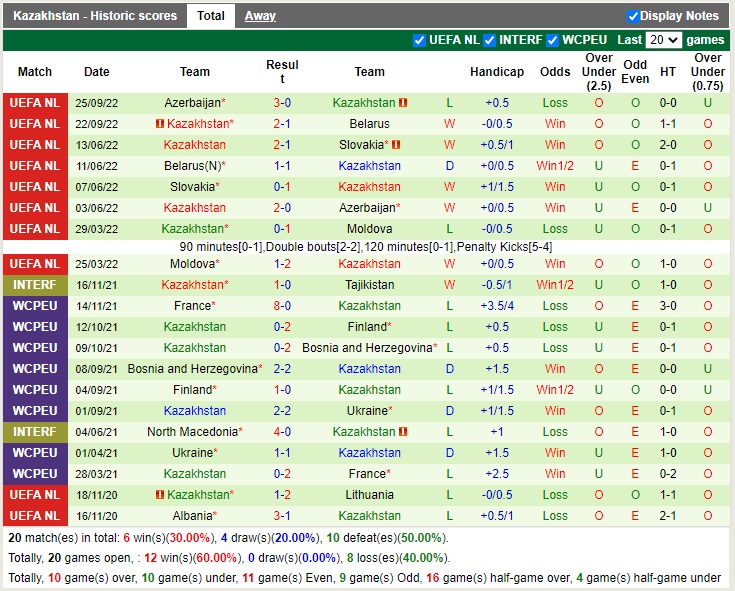Click red card icon in North Macedonia 4-0 row
735x591 pixels.
click(x=403, y=432)
